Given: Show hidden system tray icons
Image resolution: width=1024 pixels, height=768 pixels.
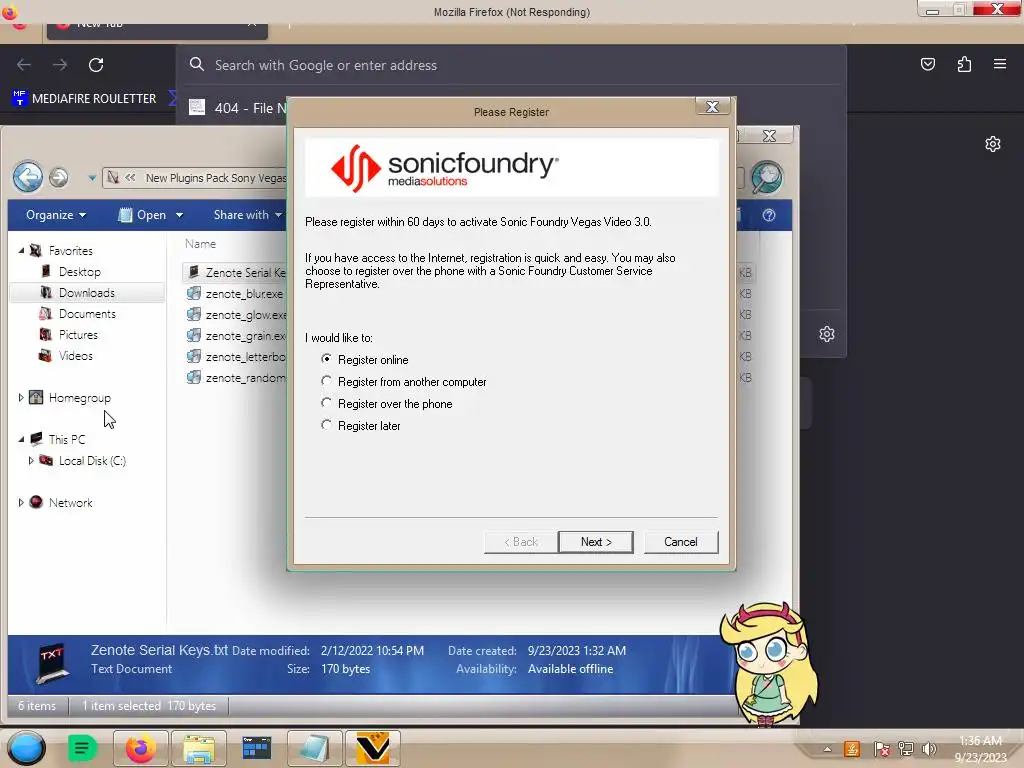Looking at the screenshot, I should pyautogui.click(x=827, y=749).
